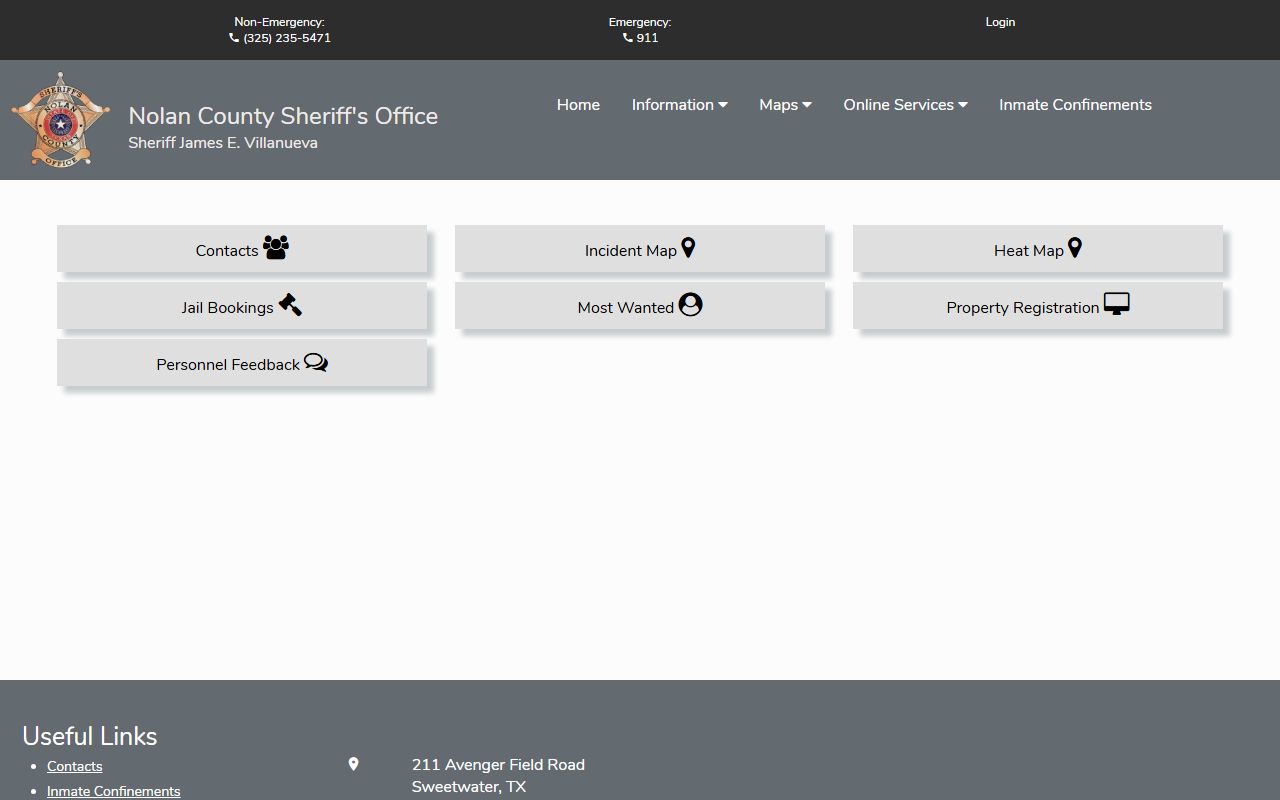Click the gavel icon on Jail Bookings
1280x800 pixels.
tap(290, 304)
